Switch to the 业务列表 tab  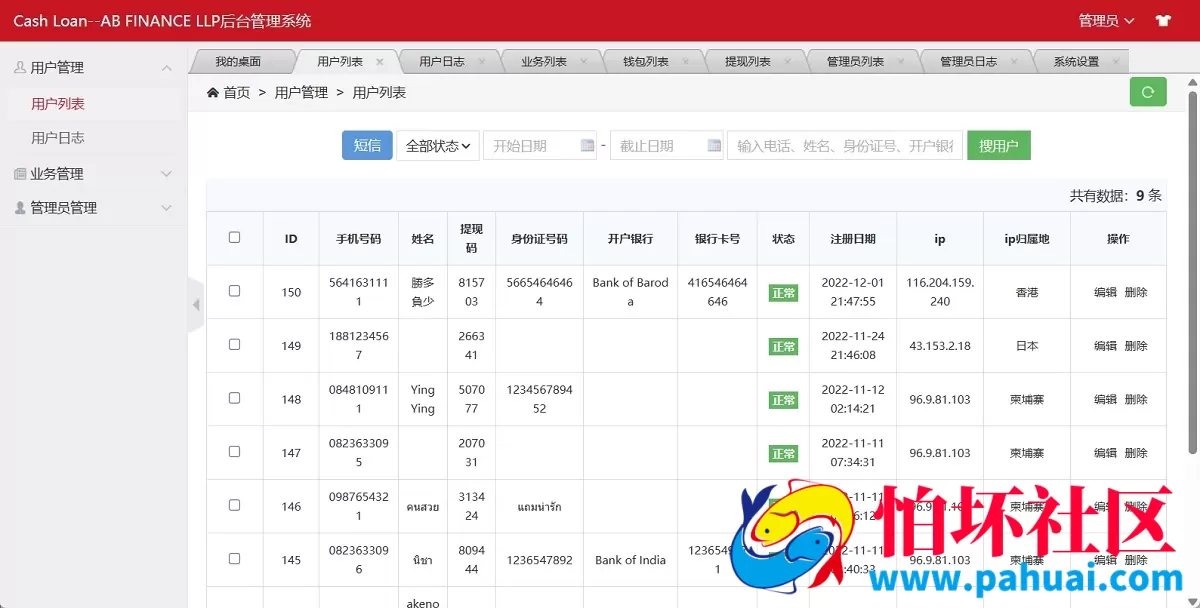click(544, 61)
